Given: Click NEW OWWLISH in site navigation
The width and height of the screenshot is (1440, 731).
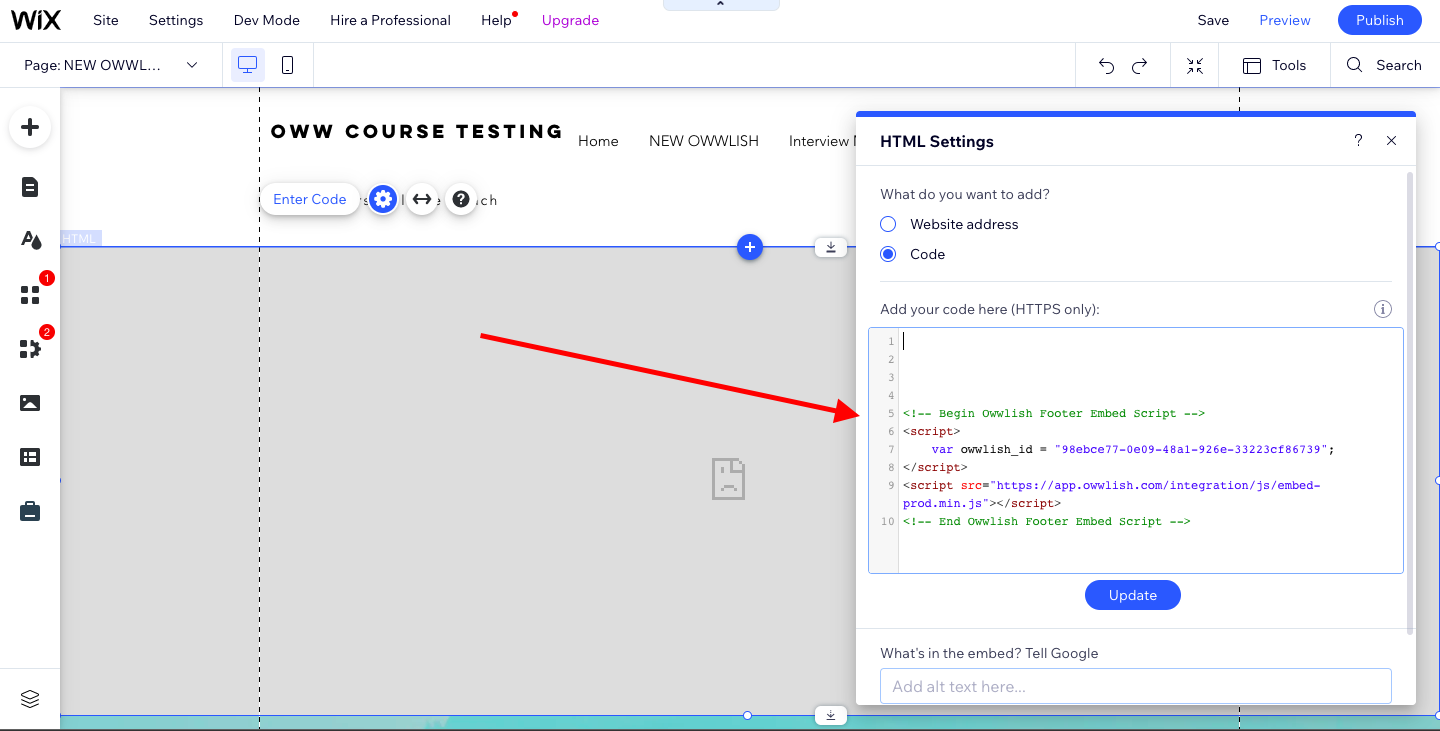Looking at the screenshot, I should tap(704, 141).
